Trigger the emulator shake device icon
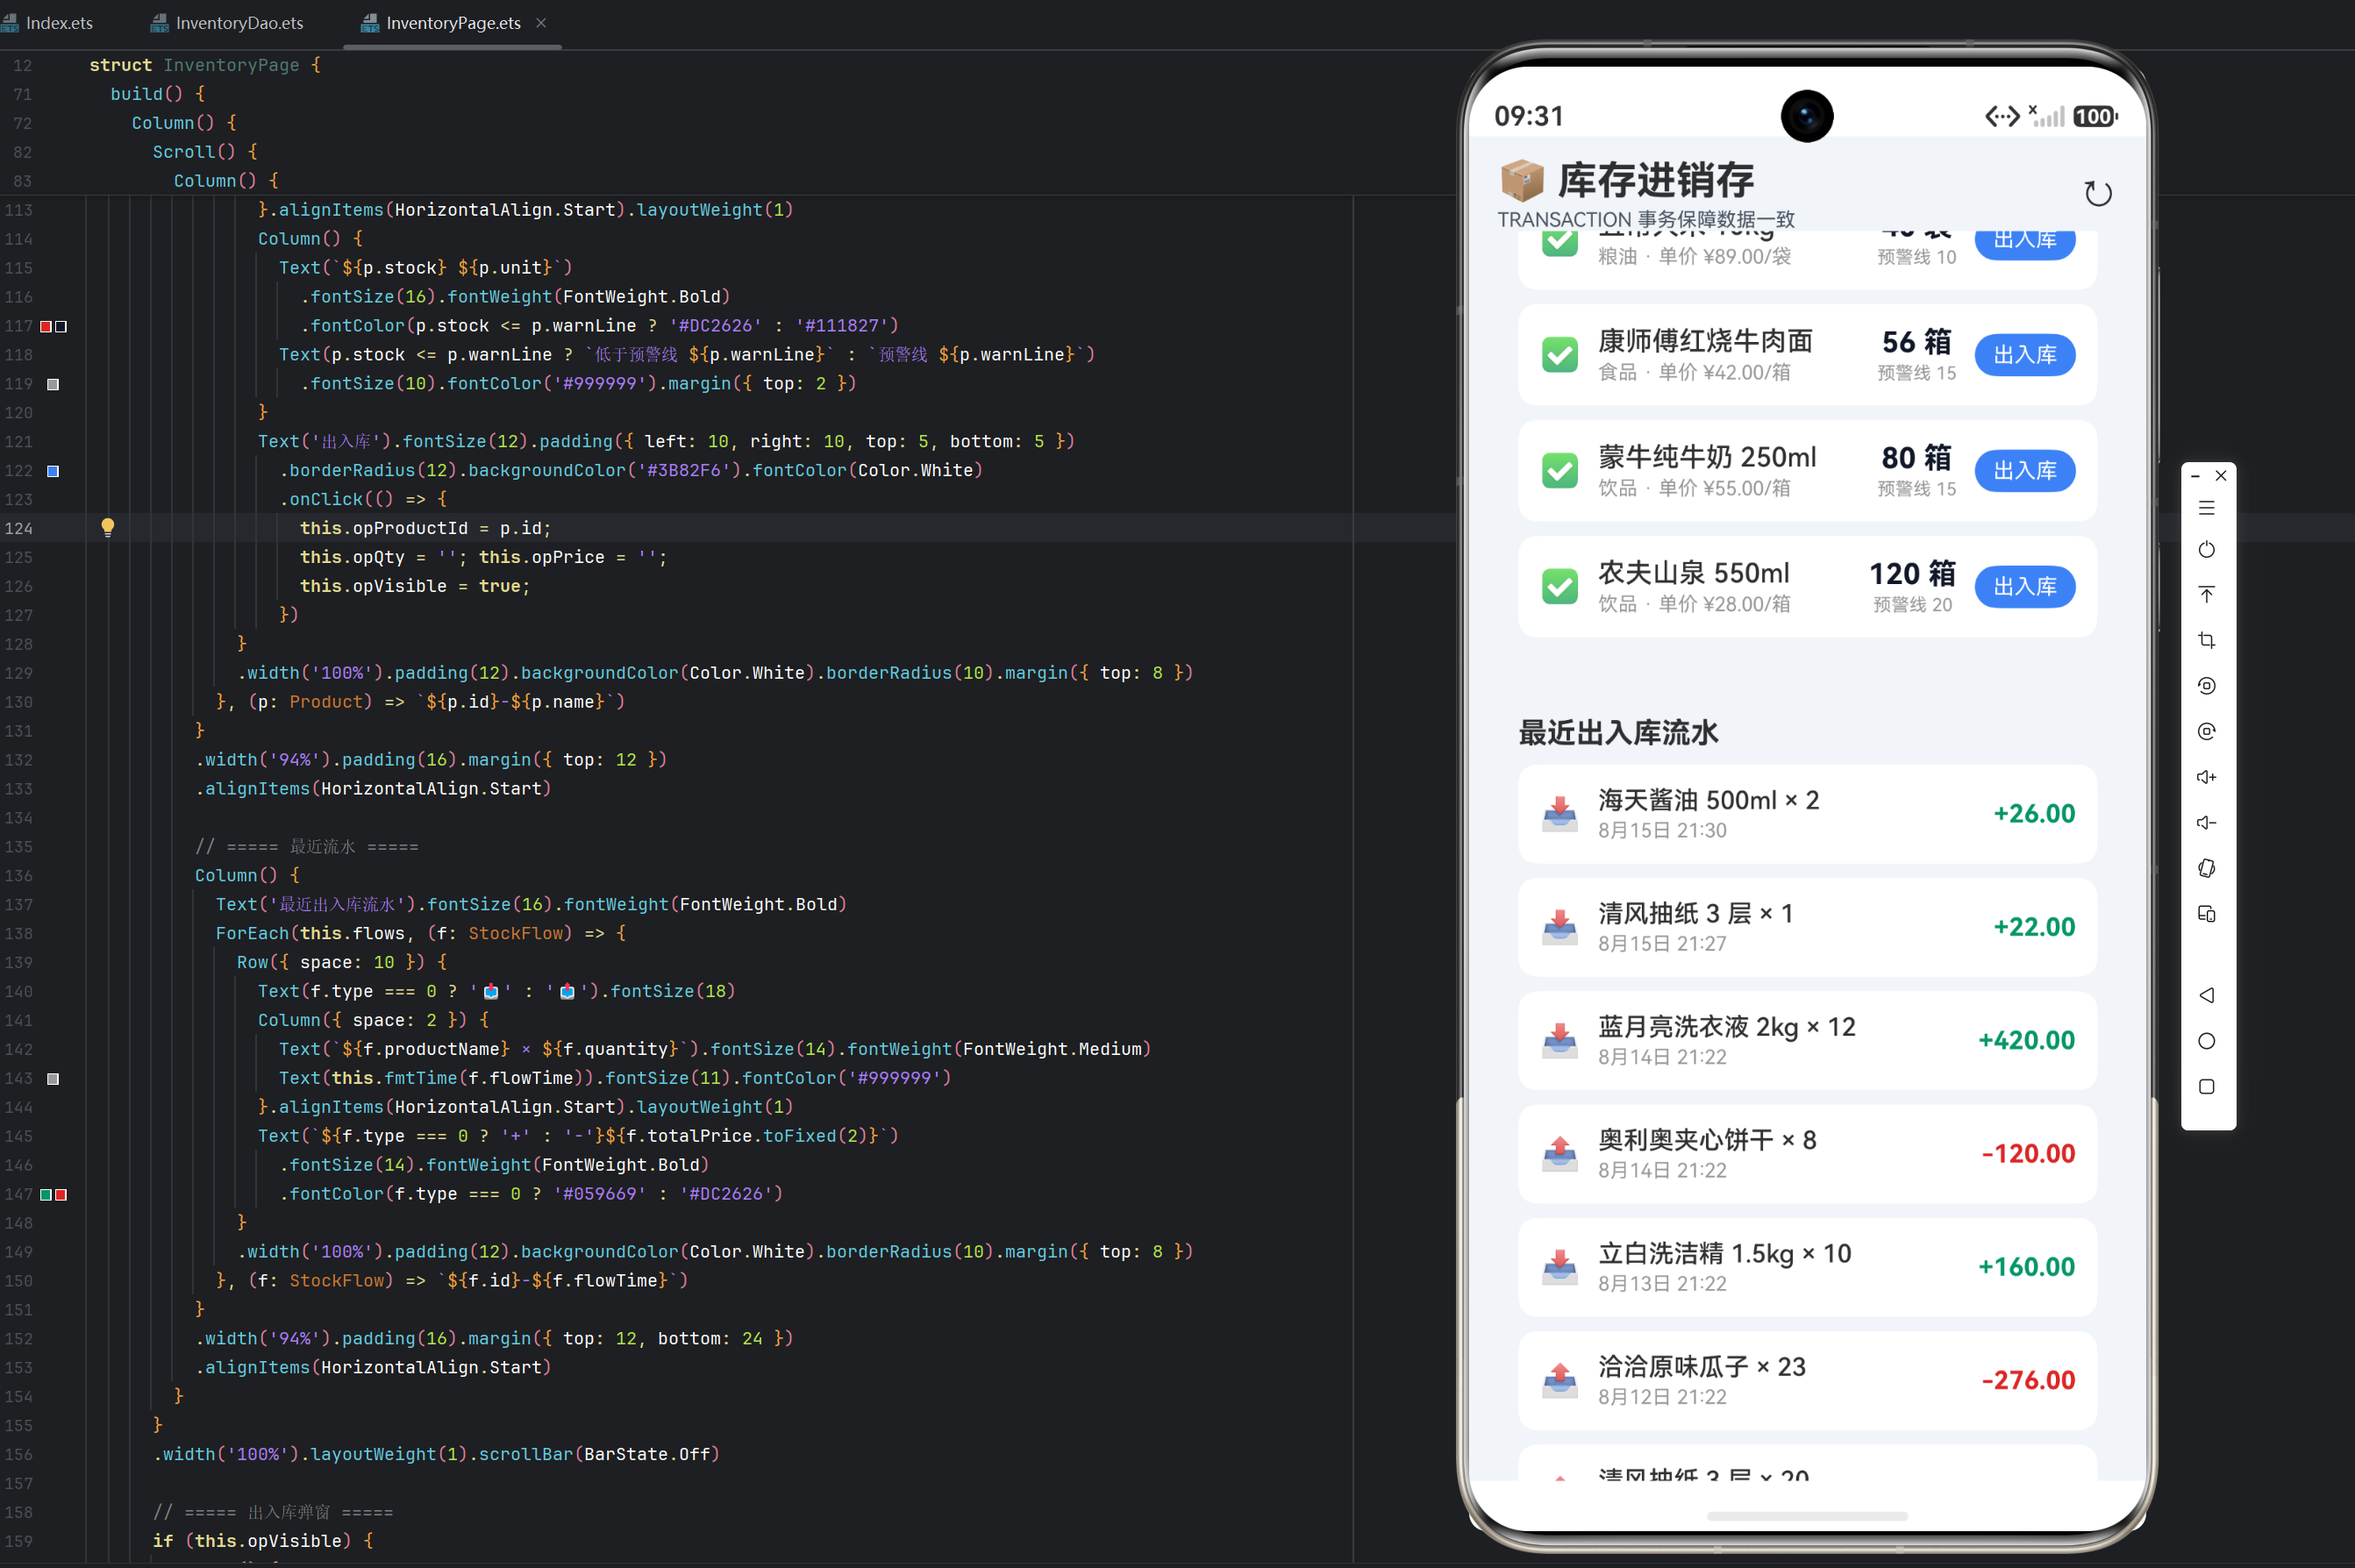 tap(2206, 868)
